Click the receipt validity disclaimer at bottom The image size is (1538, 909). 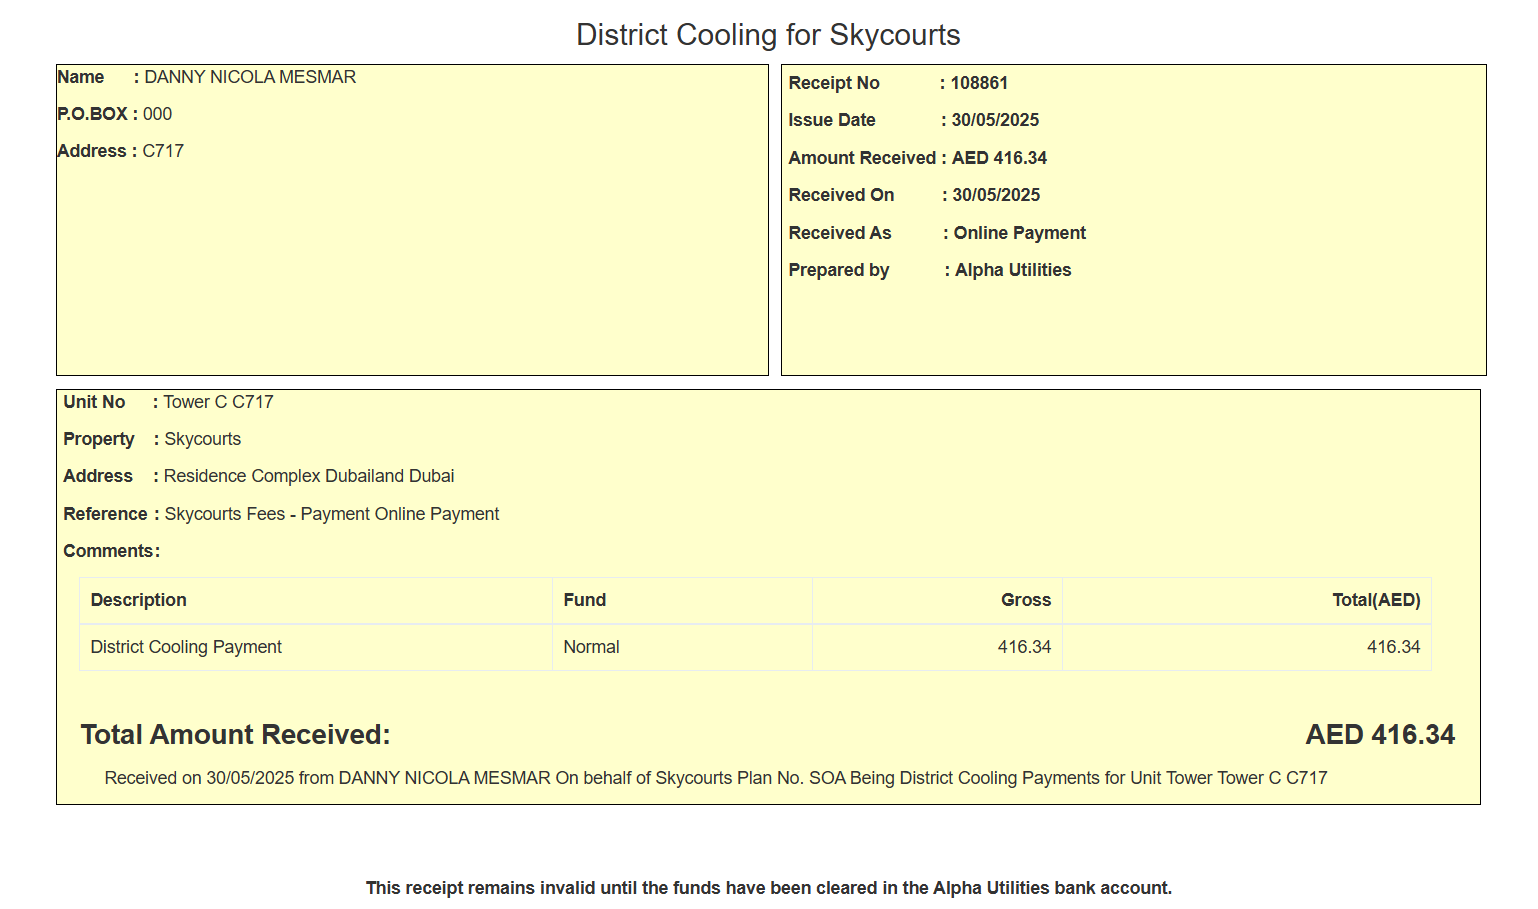coord(768,888)
